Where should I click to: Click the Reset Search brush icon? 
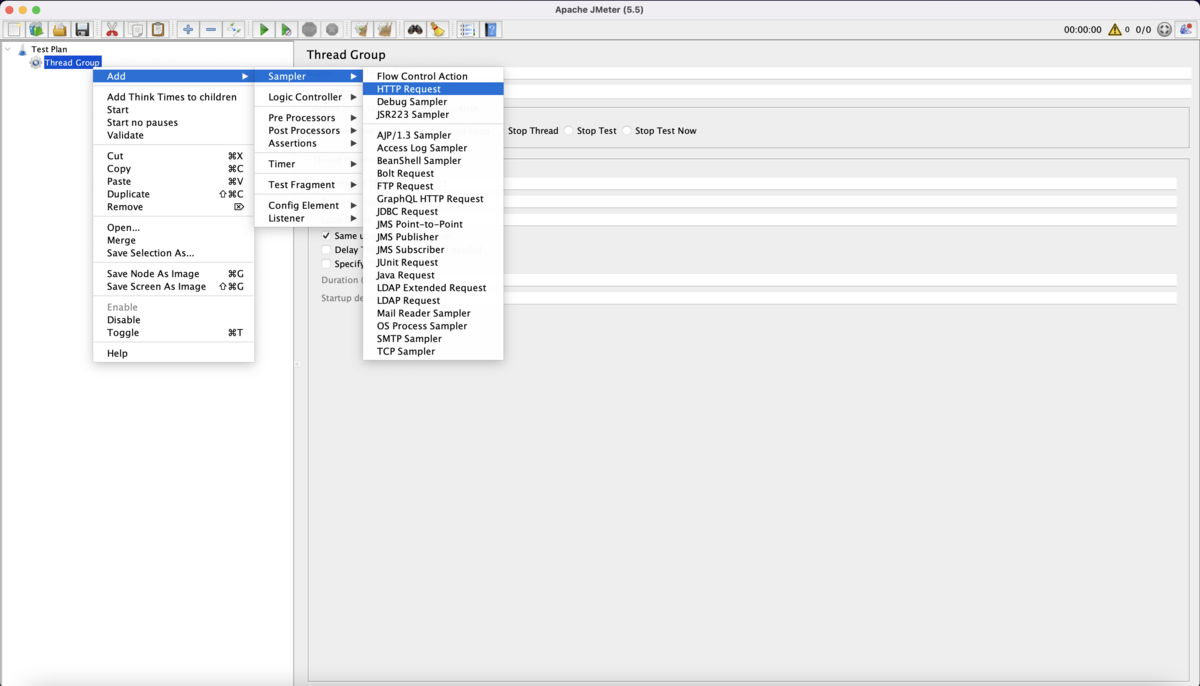(438, 30)
